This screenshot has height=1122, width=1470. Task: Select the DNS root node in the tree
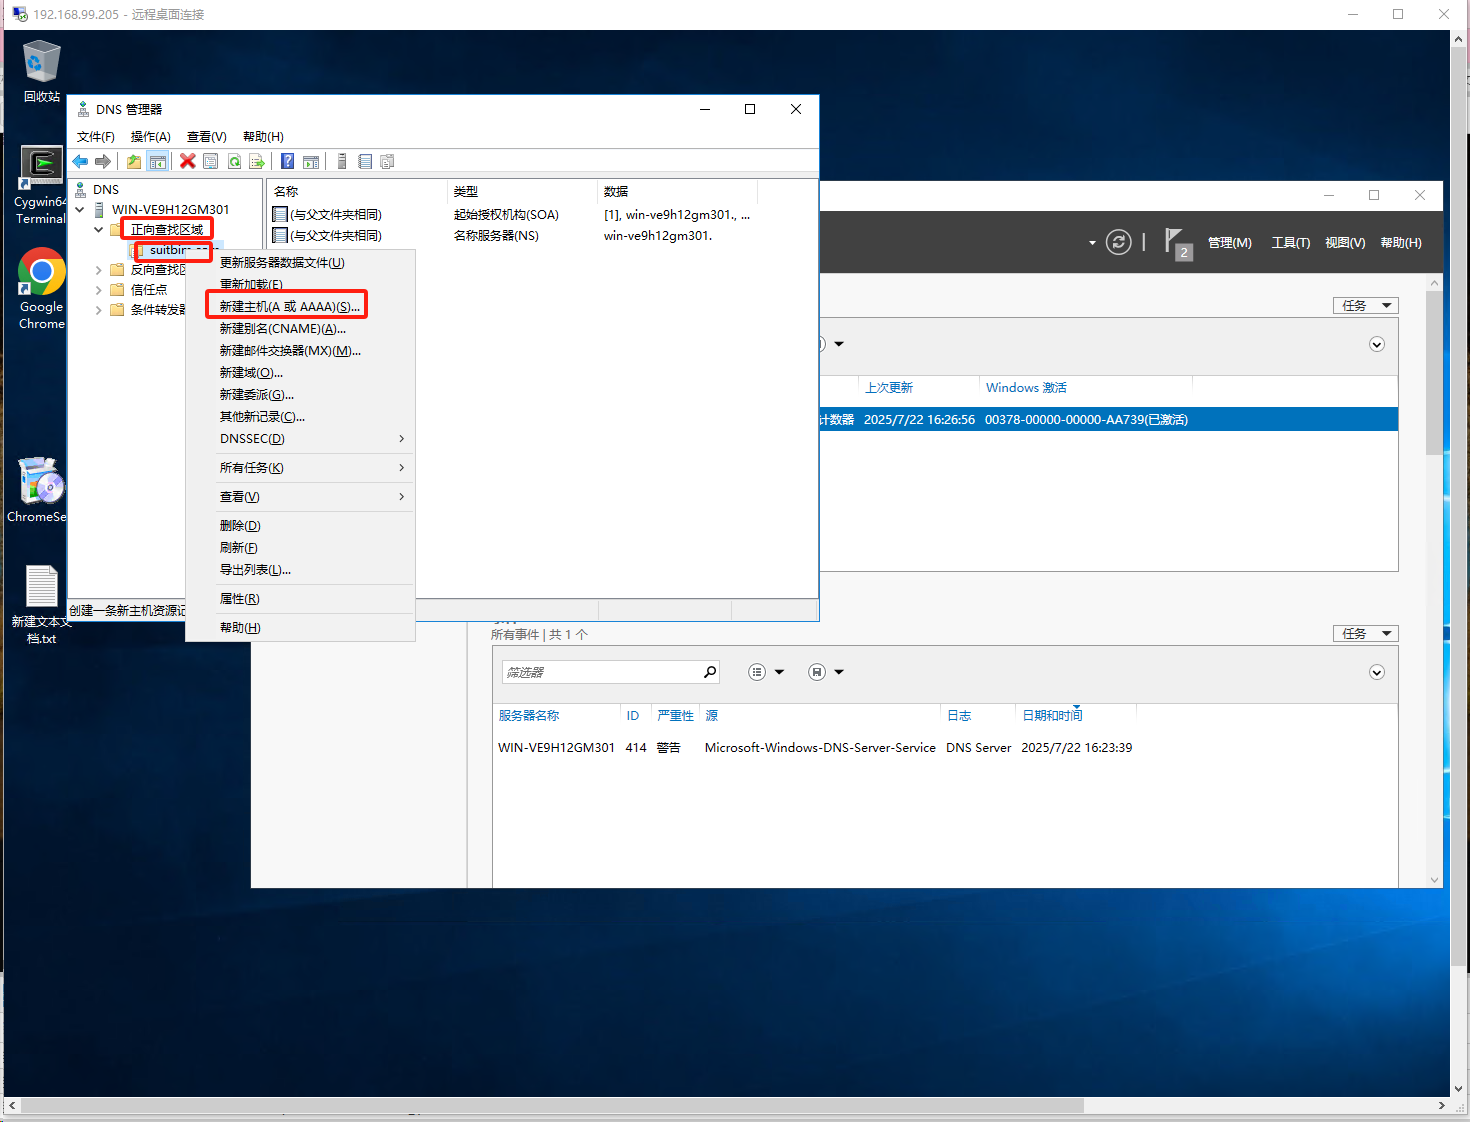[106, 189]
